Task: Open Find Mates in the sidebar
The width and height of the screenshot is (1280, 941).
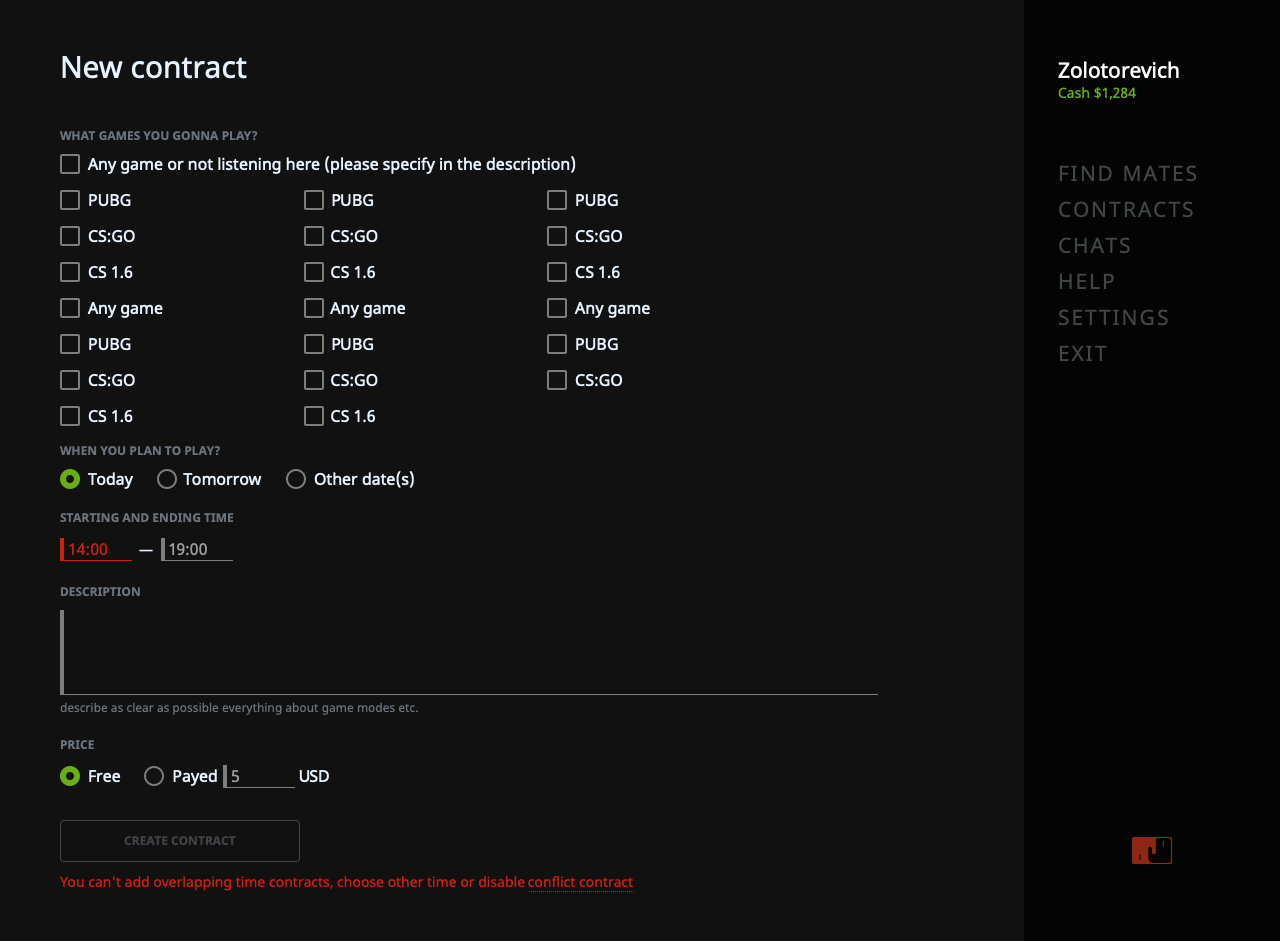Action: click(1128, 173)
